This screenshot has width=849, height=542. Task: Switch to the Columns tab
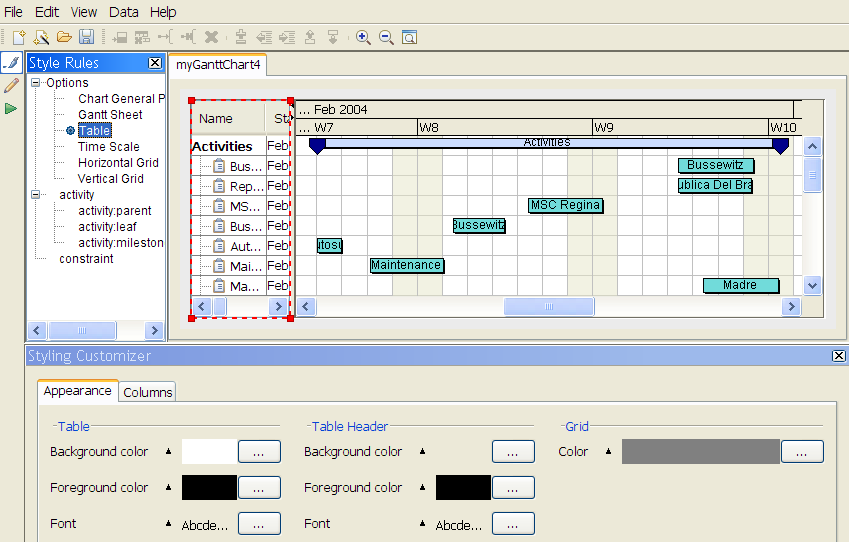[148, 392]
